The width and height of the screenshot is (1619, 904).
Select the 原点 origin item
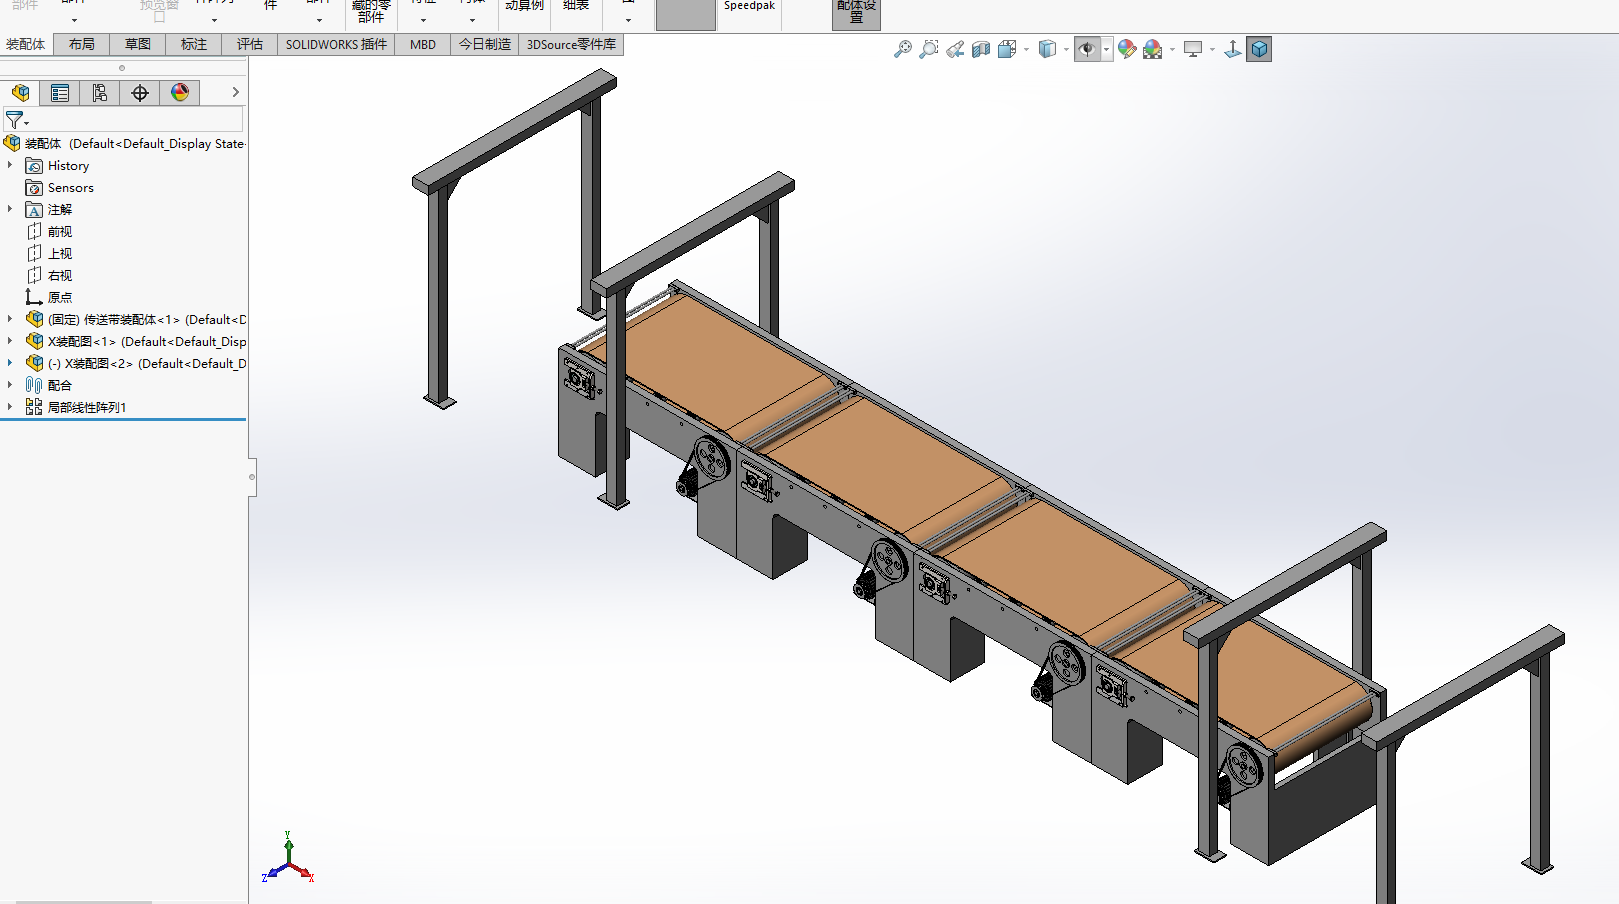tap(49, 298)
